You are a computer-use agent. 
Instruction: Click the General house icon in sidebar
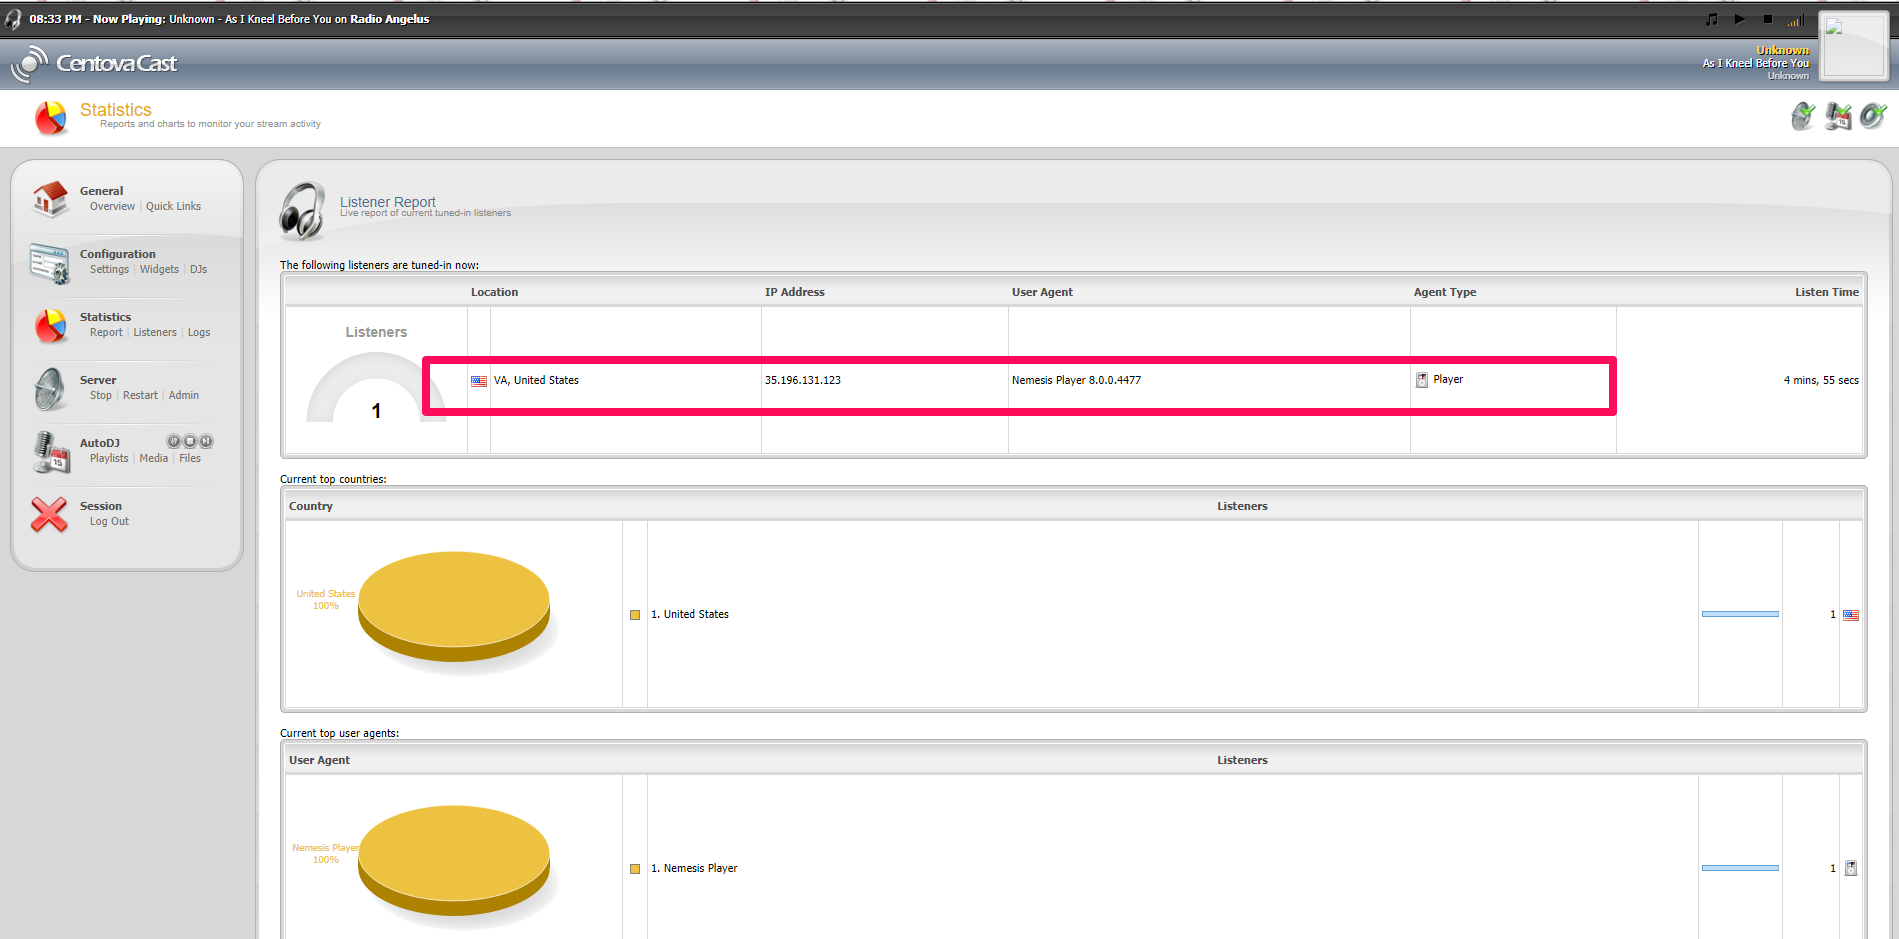click(50, 199)
